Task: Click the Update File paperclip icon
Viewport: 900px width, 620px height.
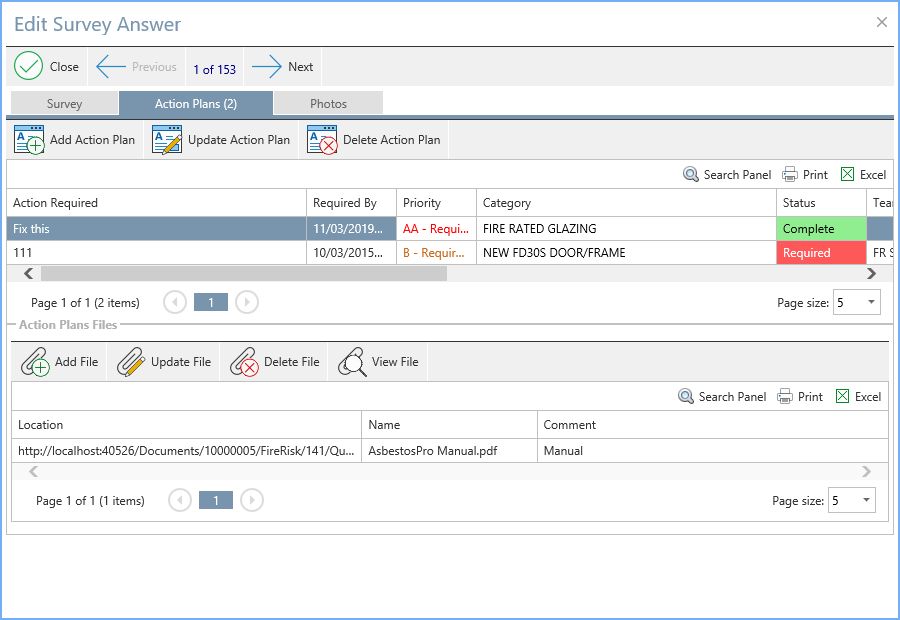Action: [x=132, y=362]
